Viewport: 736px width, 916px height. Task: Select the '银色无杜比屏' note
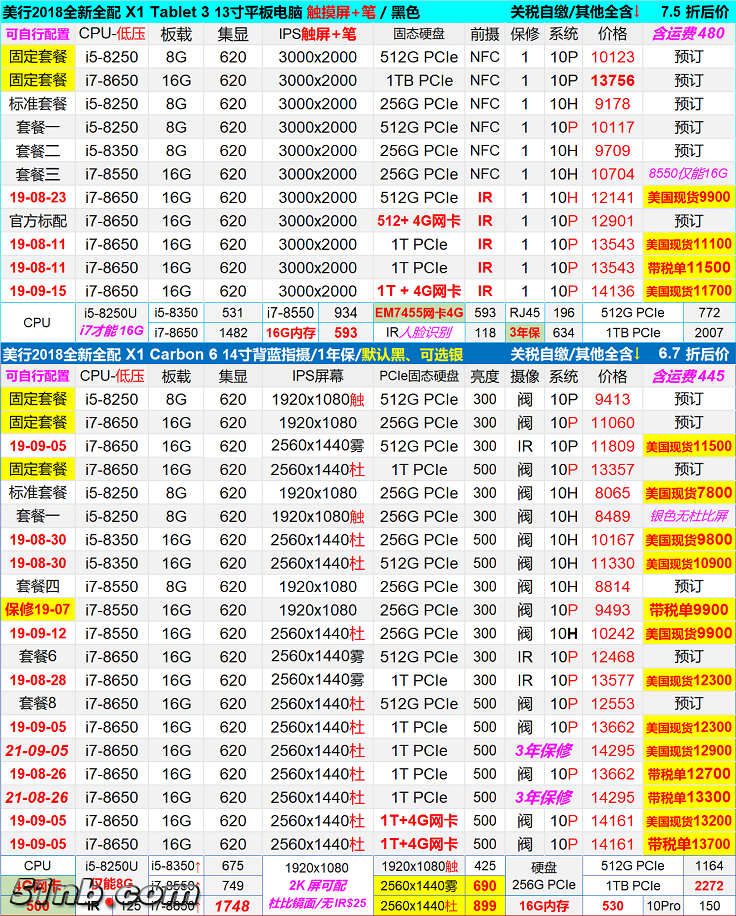pyautogui.click(x=688, y=516)
